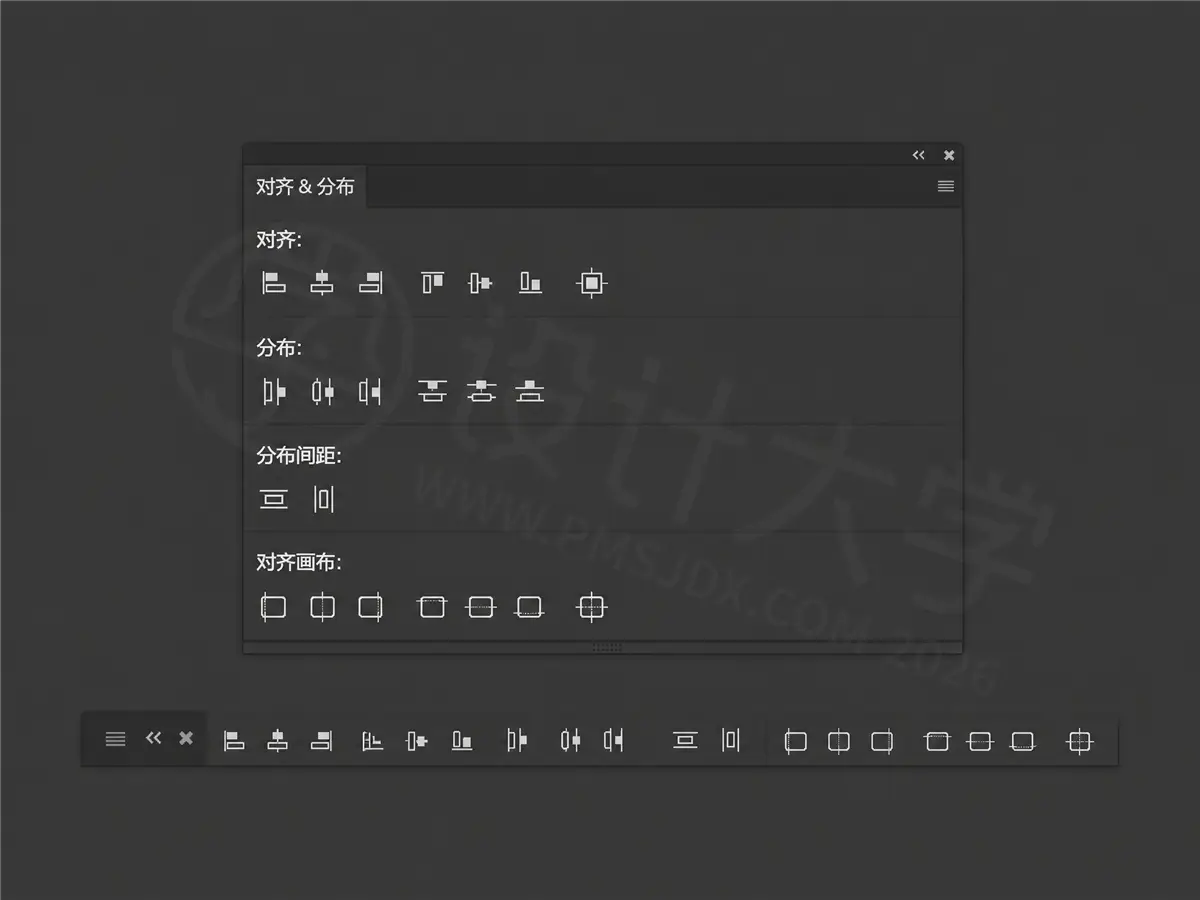Click align right edges in the horizontal toolbar
Viewport: 1200px width, 900px height.
pos(321,741)
